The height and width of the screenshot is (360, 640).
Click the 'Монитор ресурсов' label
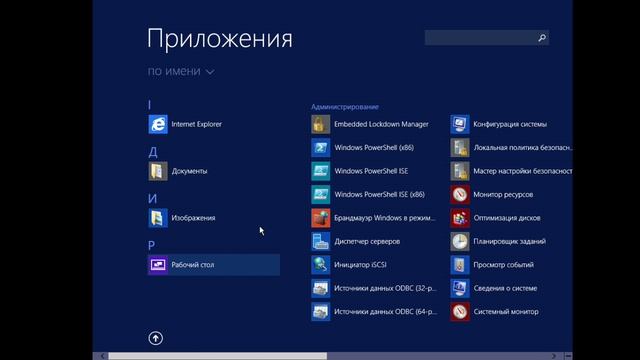(x=503, y=195)
